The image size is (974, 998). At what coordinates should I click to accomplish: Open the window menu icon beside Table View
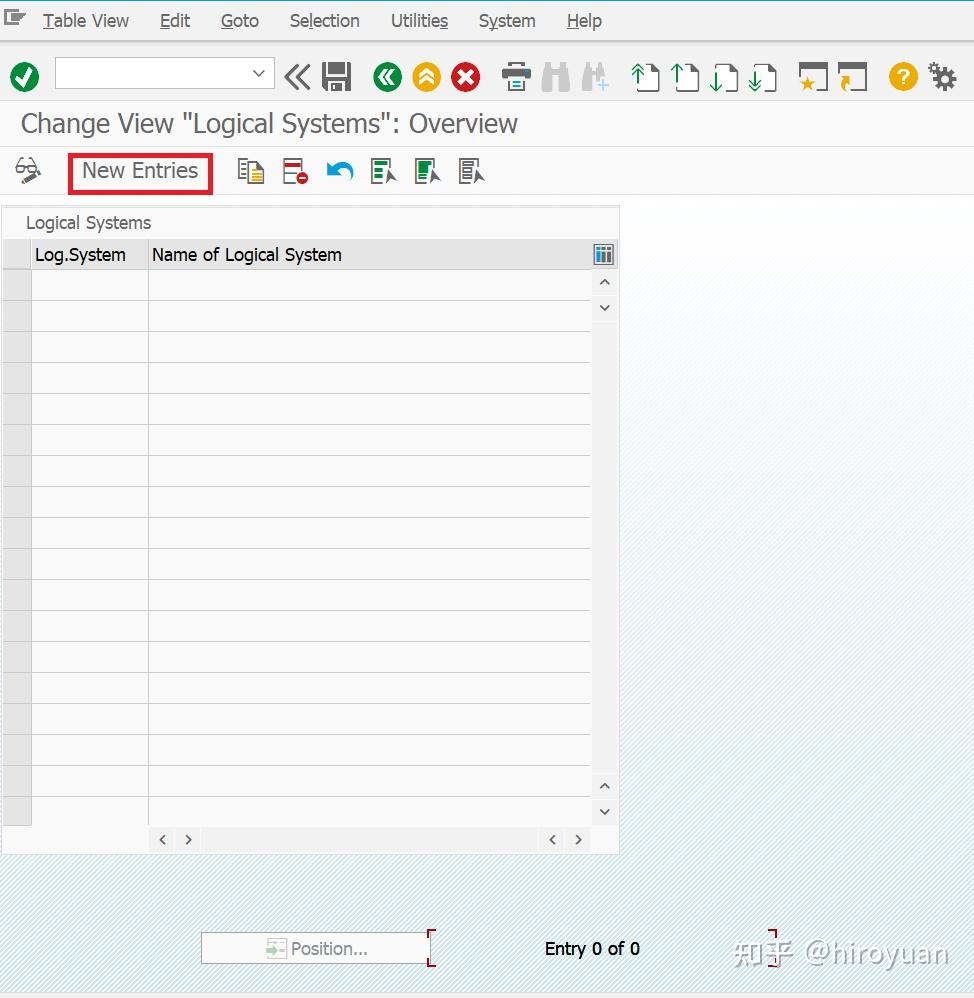pos(15,18)
